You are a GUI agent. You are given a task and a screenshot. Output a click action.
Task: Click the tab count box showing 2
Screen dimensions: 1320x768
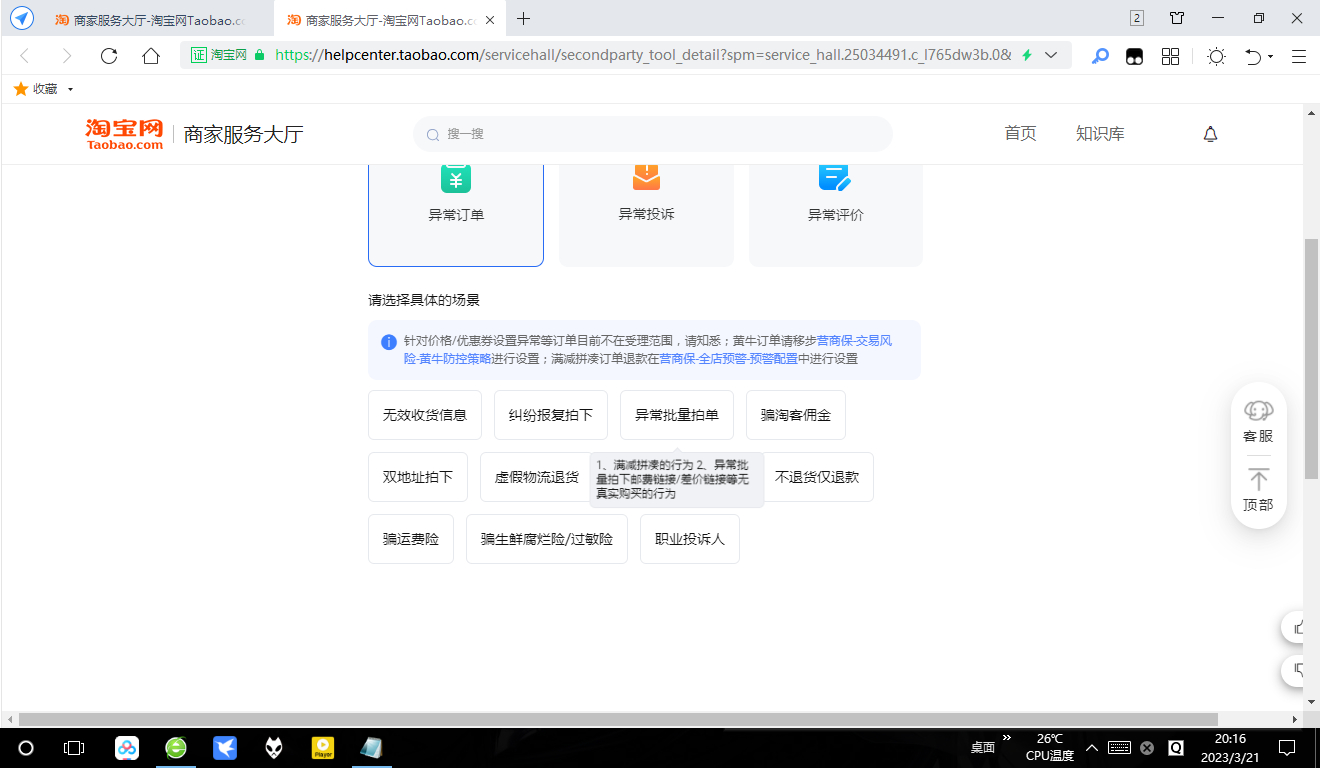point(1137,18)
